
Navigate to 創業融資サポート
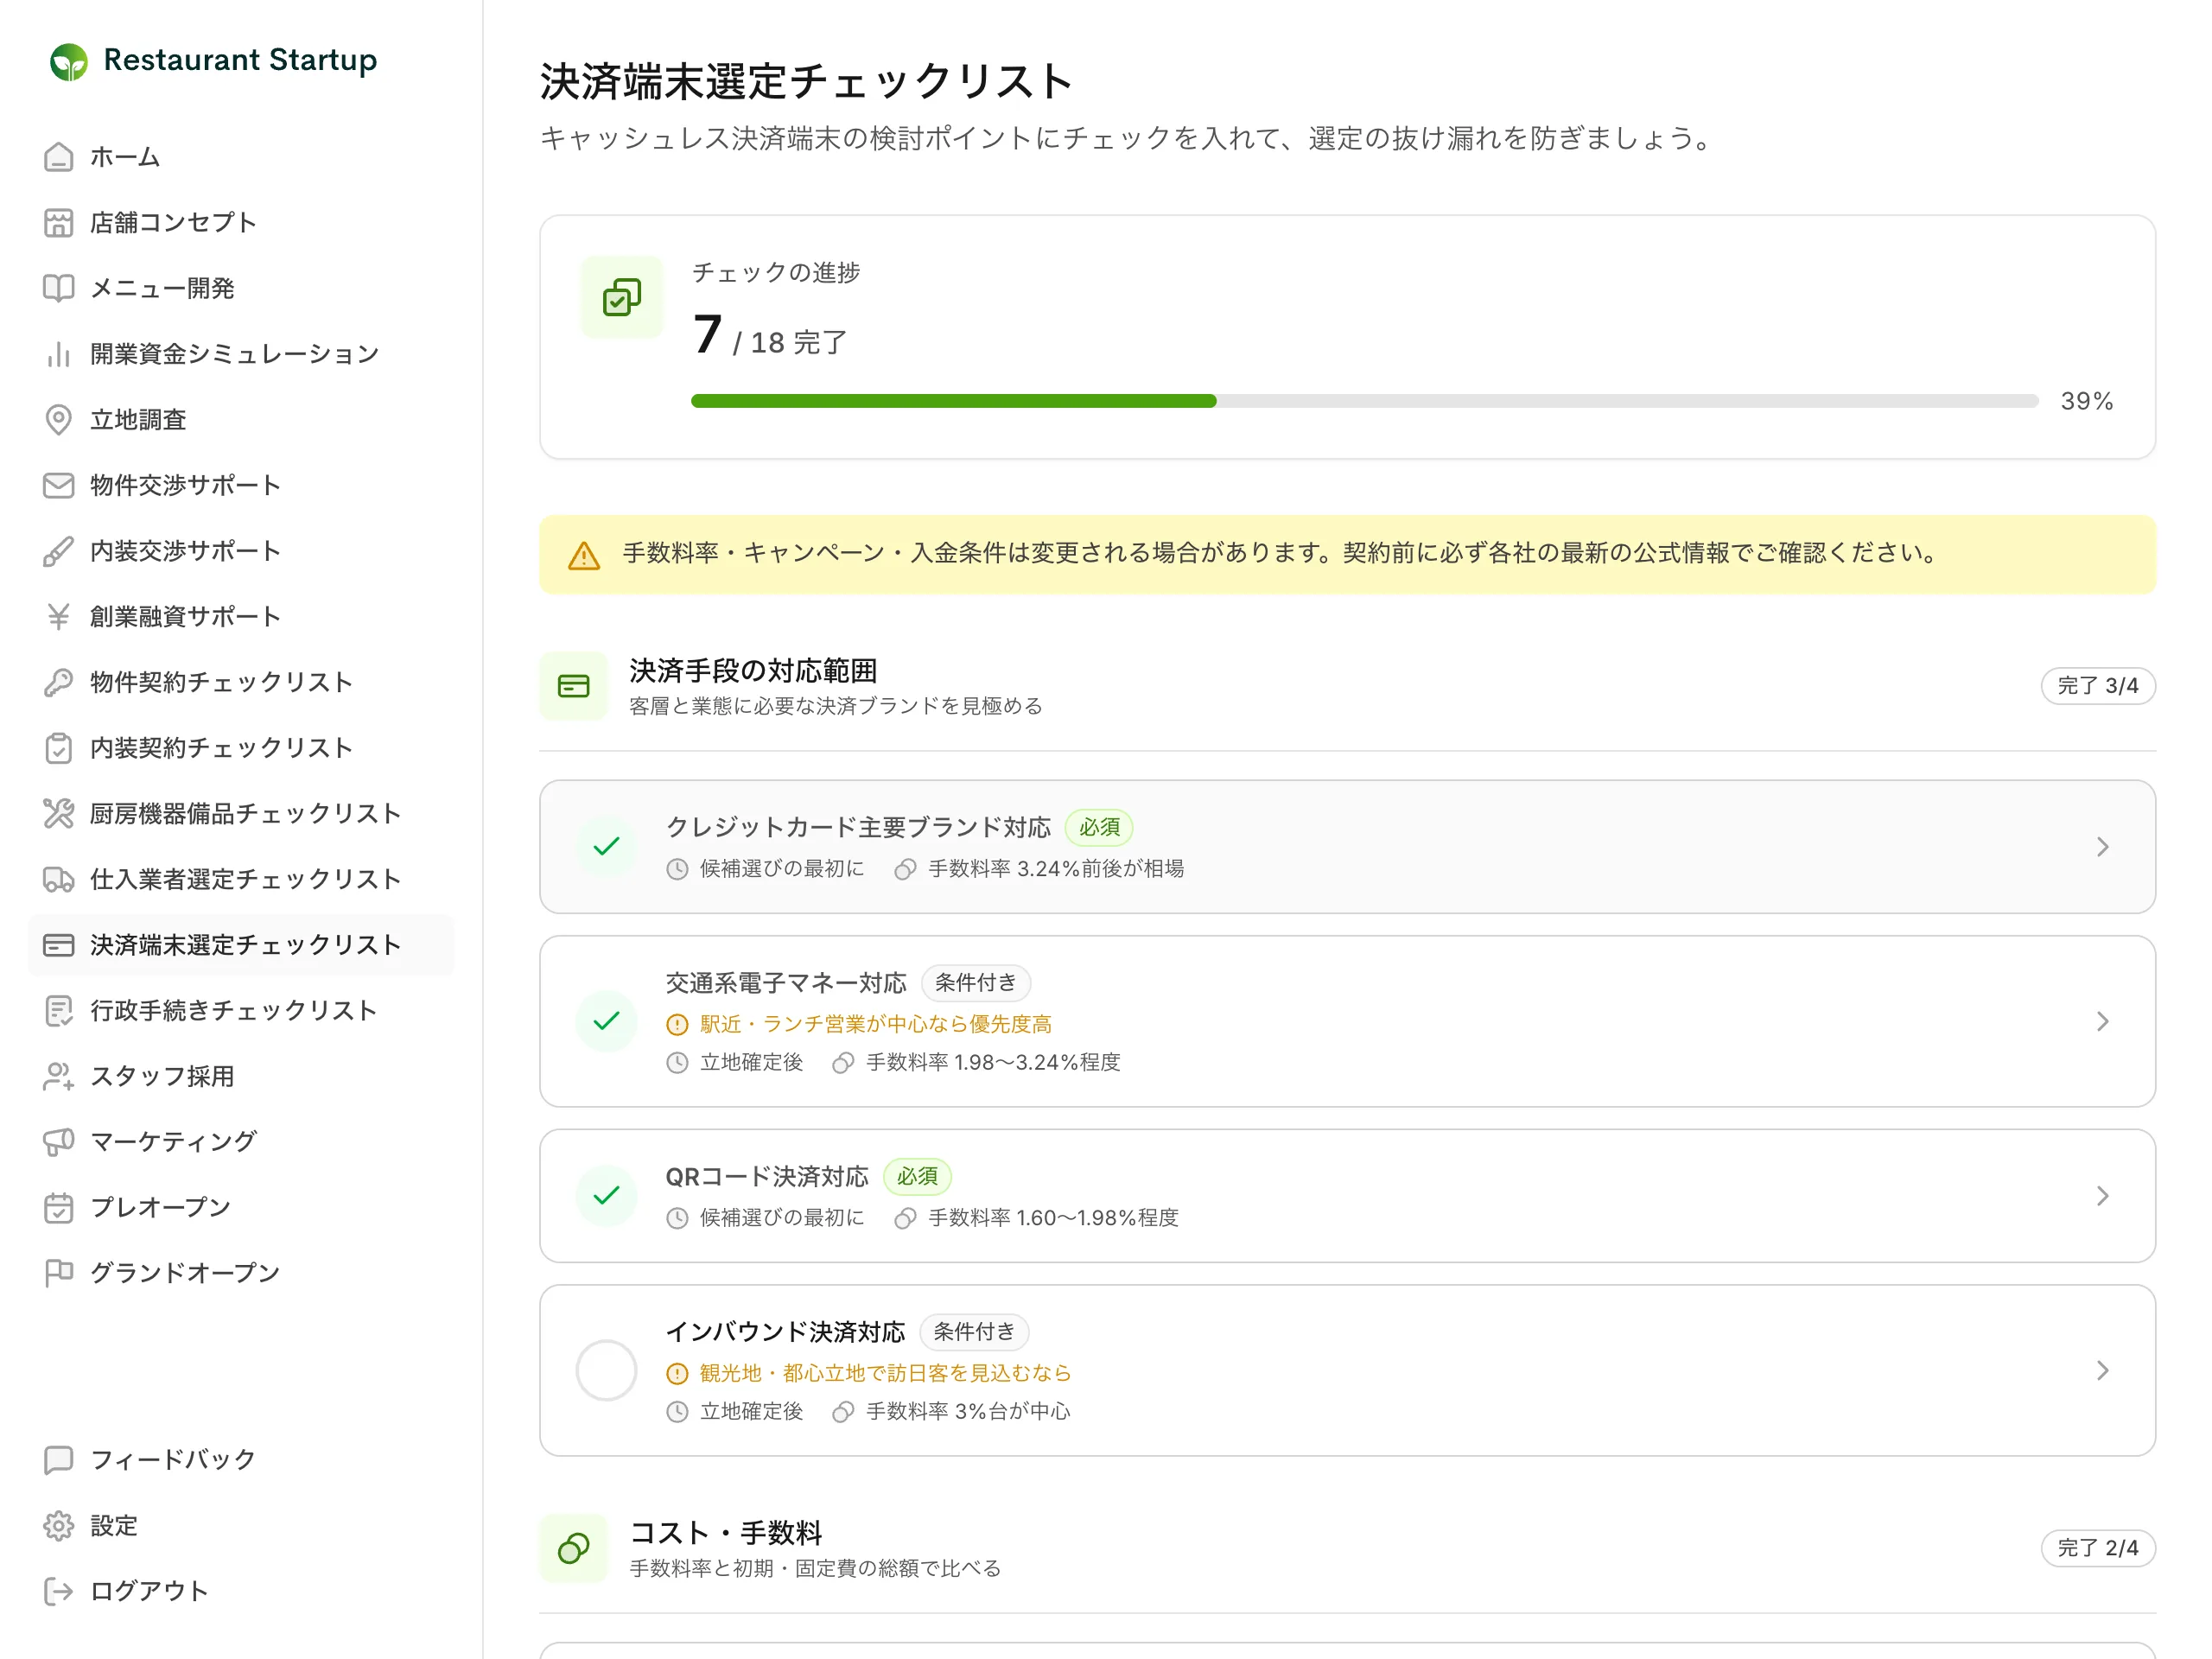click(x=241, y=616)
